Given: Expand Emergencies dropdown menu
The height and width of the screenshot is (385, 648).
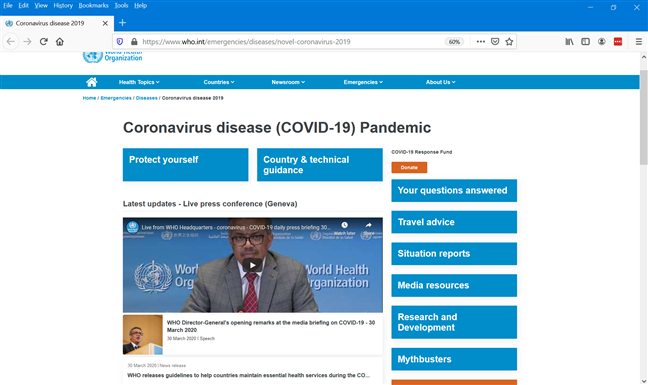Looking at the screenshot, I should [x=363, y=82].
